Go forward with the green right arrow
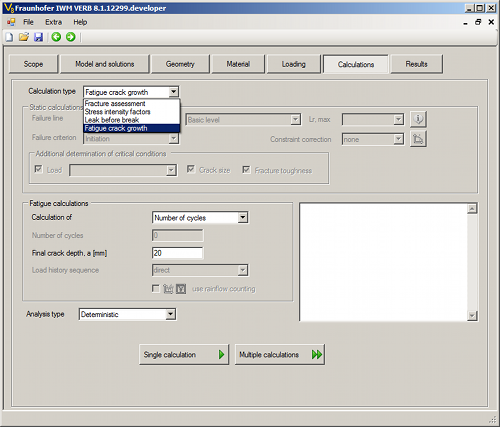This screenshot has width=500, height=427. point(71,37)
